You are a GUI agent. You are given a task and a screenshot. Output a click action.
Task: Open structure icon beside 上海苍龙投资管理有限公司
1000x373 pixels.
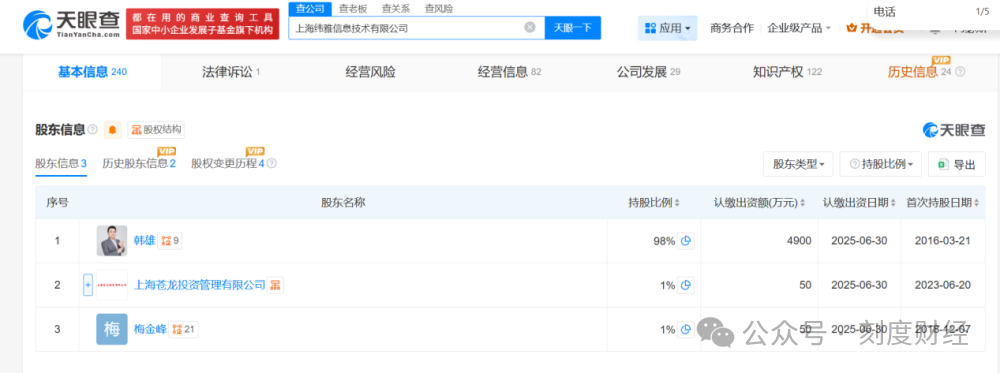276,285
